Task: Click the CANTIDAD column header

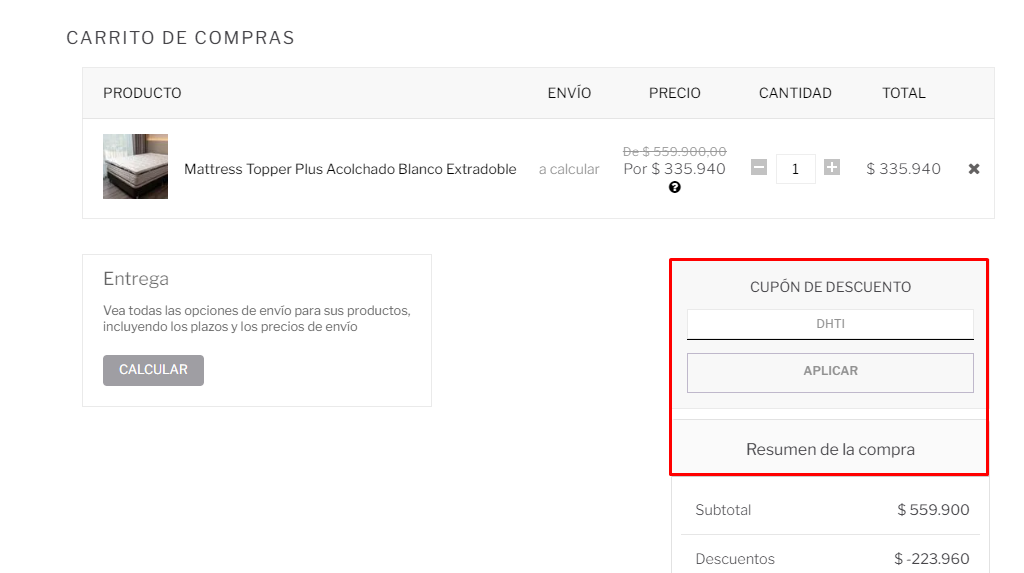Action: pos(795,93)
